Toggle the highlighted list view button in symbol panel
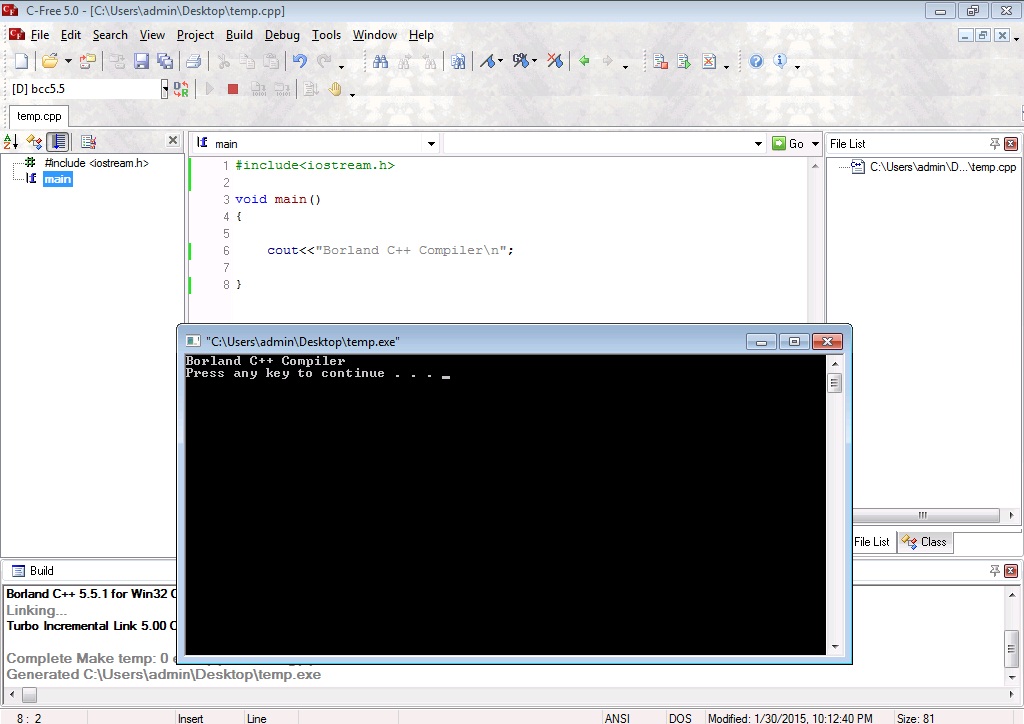Image resolution: width=1024 pixels, height=724 pixels. [x=58, y=141]
